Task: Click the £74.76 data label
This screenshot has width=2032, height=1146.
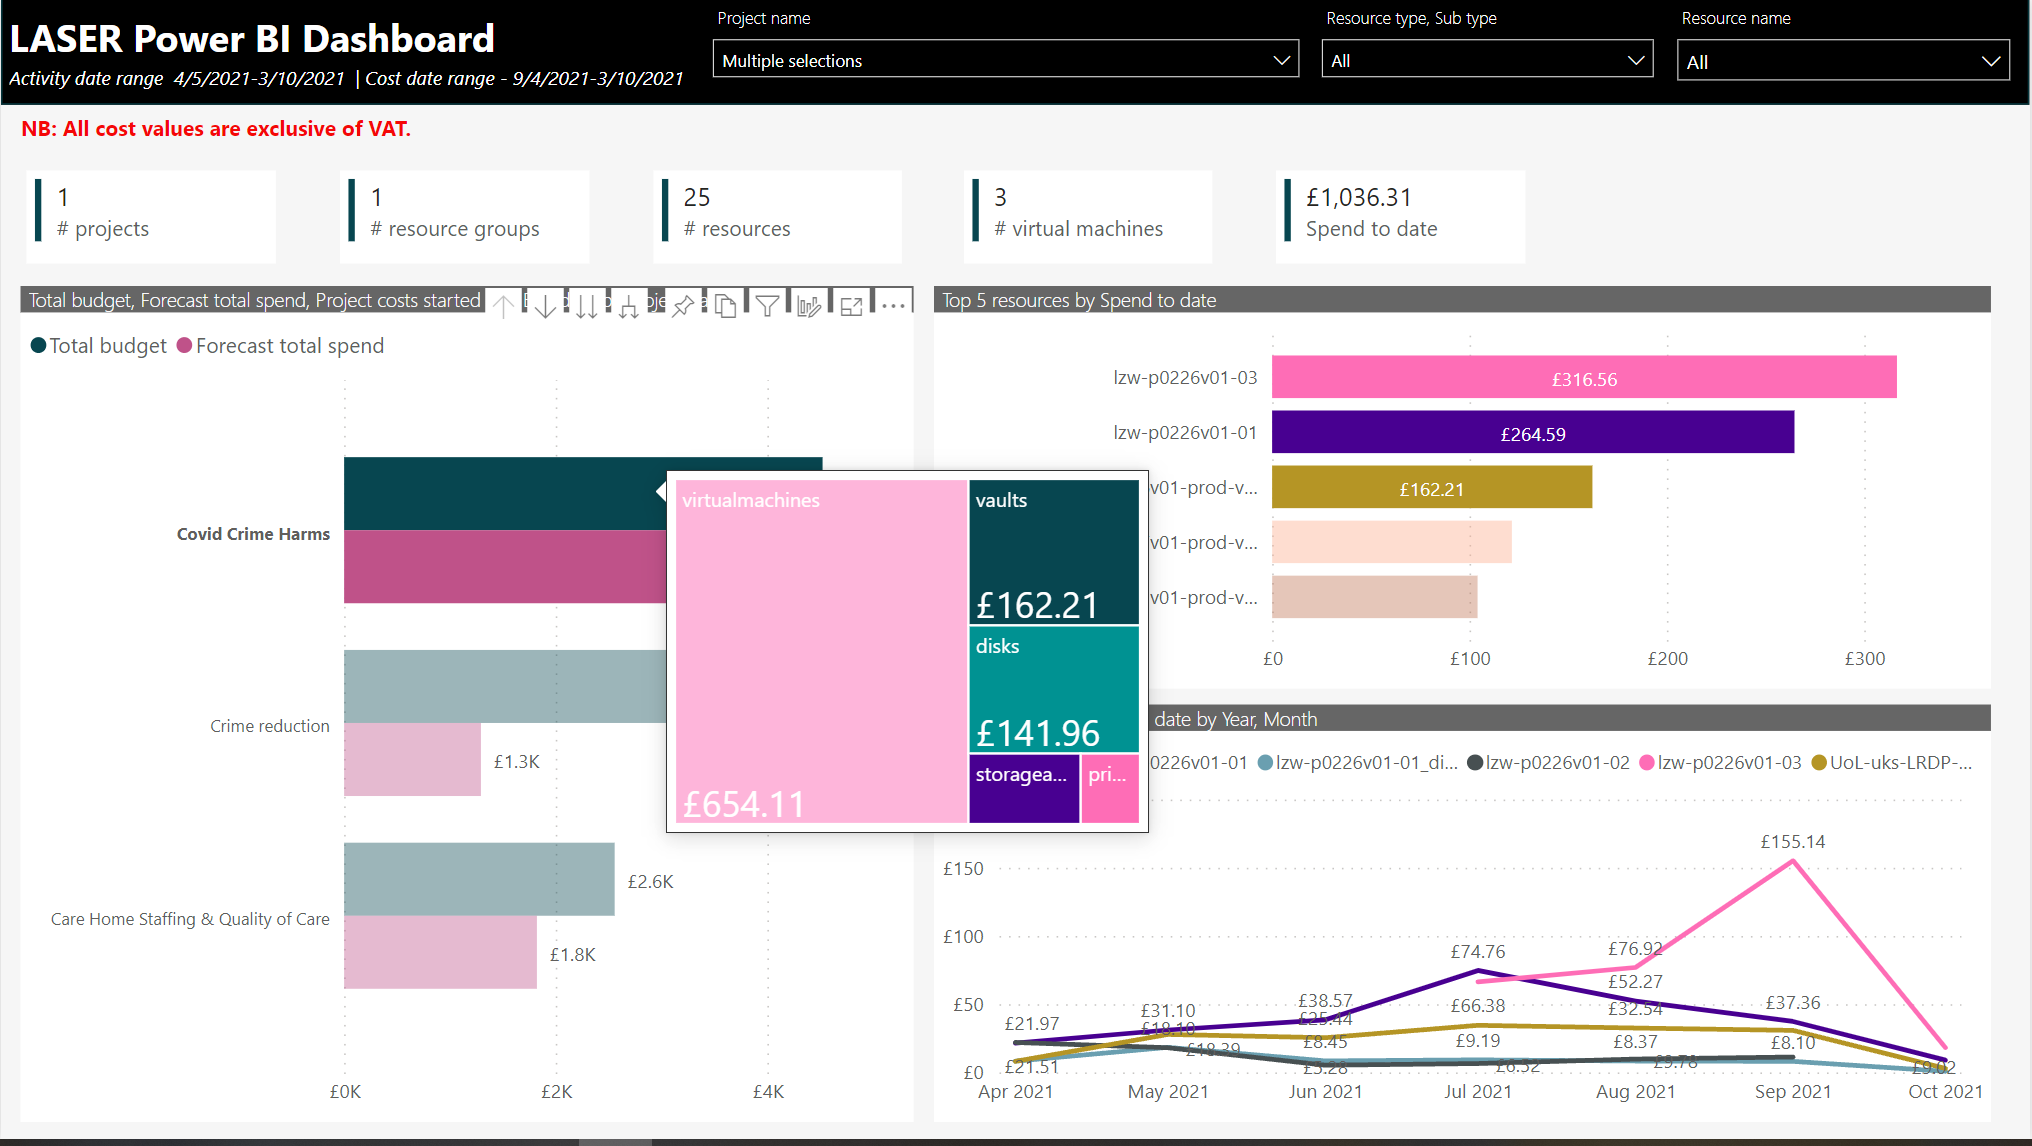Action: tap(1478, 952)
